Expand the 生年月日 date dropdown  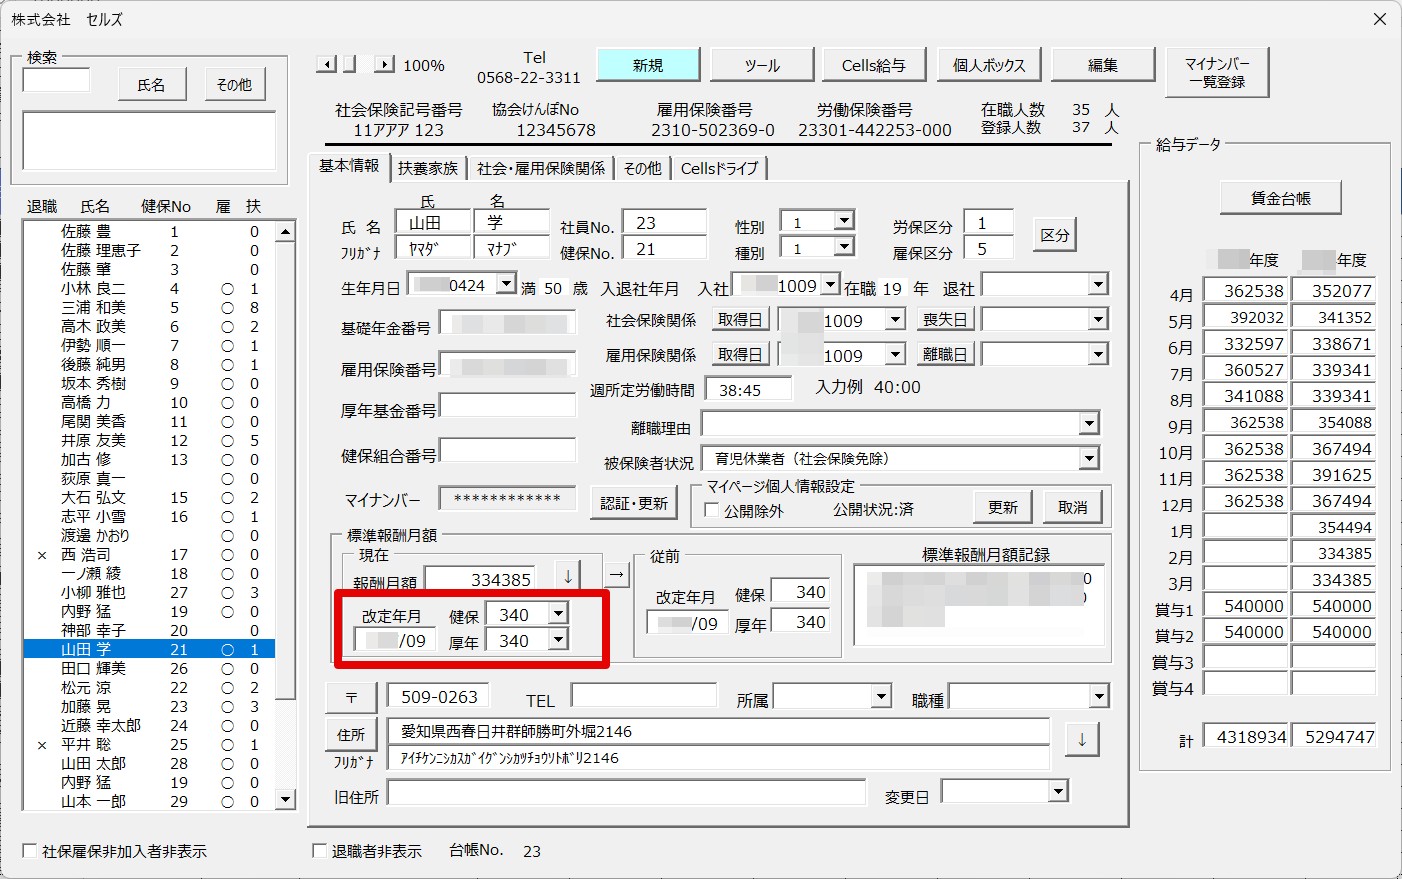(x=506, y=284)
